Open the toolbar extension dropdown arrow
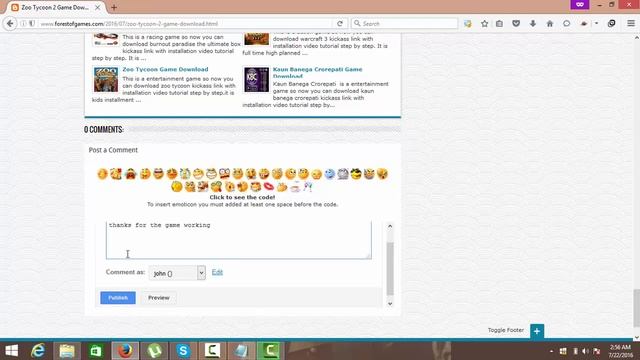 coord(596,24)
